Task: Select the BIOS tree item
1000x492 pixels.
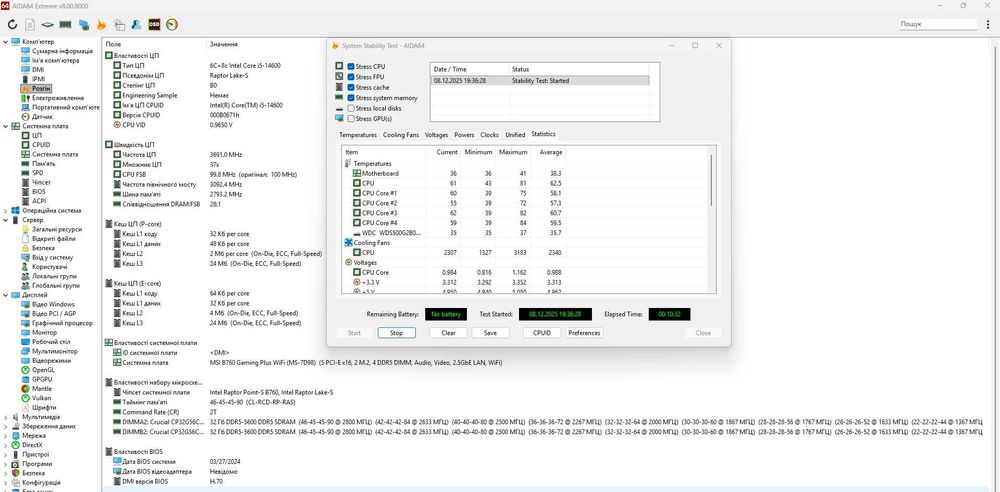Action: 38,191
